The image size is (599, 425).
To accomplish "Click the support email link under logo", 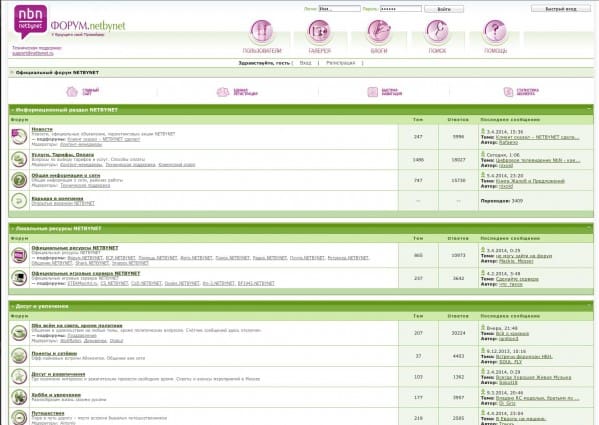I will coord(33,53).
